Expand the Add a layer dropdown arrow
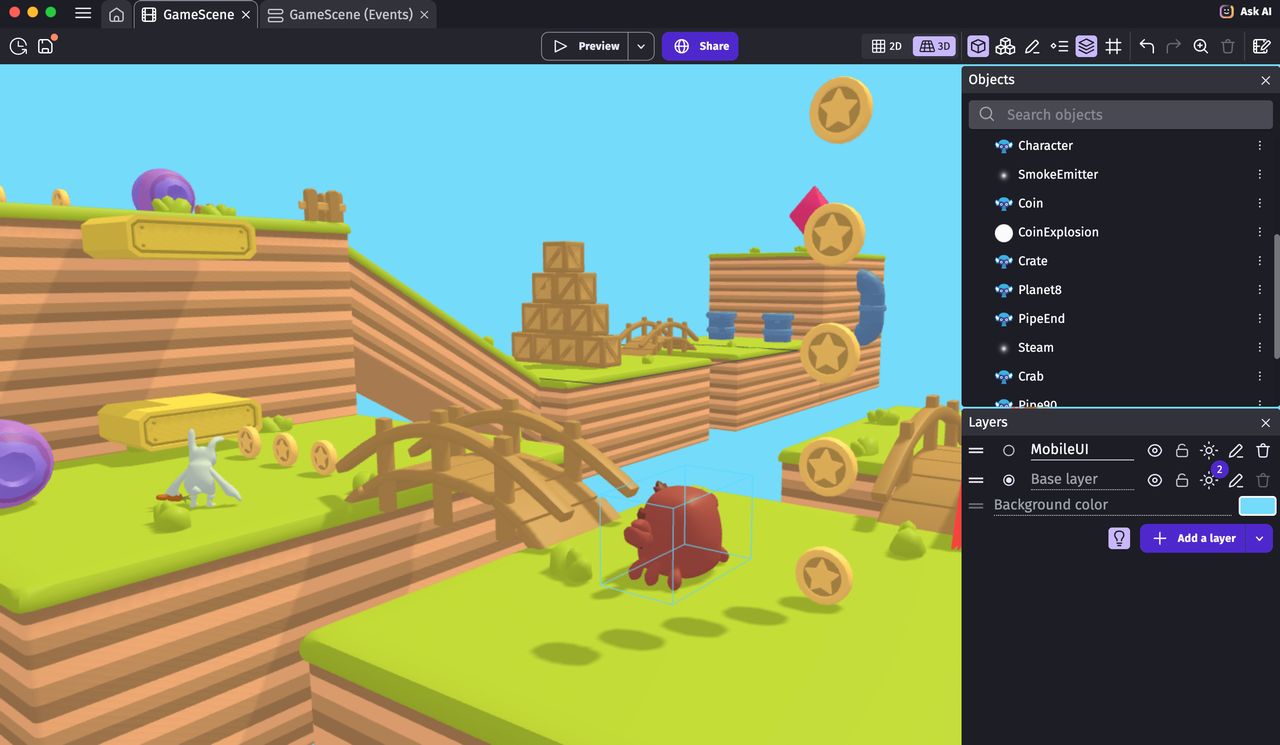Image resolution: width=1280 pixels, height=745 pixels. [1259, 538]
